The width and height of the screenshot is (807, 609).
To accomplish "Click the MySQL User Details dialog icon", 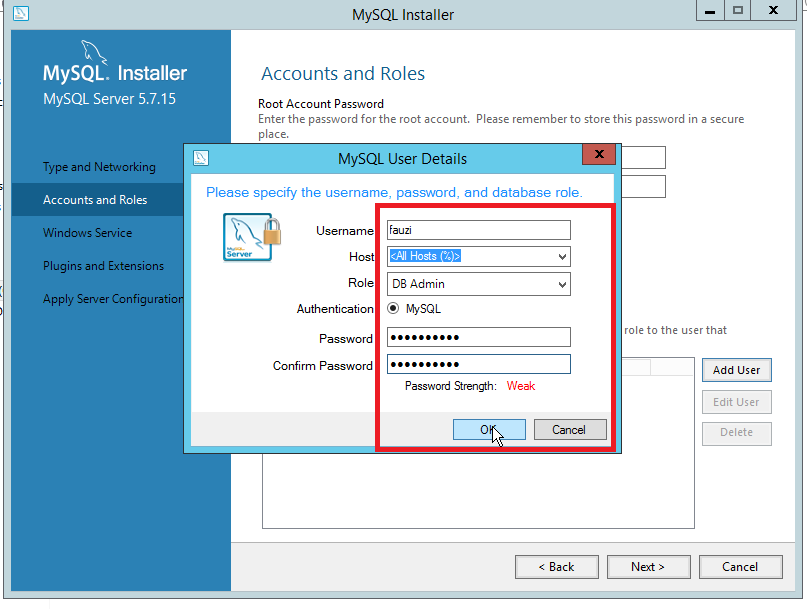I will (201, 158).
